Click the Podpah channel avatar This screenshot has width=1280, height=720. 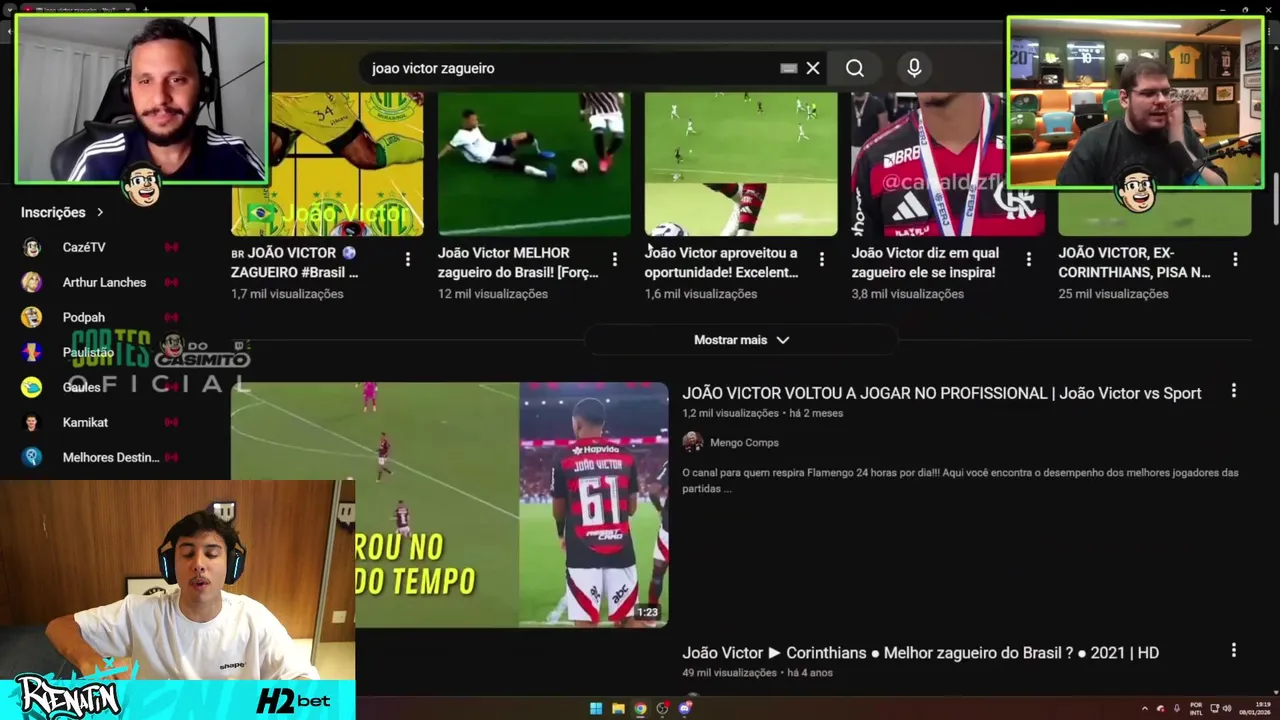pyautogui.click(x=32, y=317)
